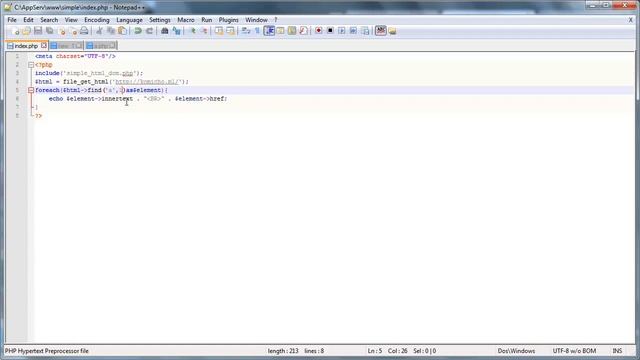640x360 pixels.
Task: Click the Redo toolbar icon
Action: point(149,31)
